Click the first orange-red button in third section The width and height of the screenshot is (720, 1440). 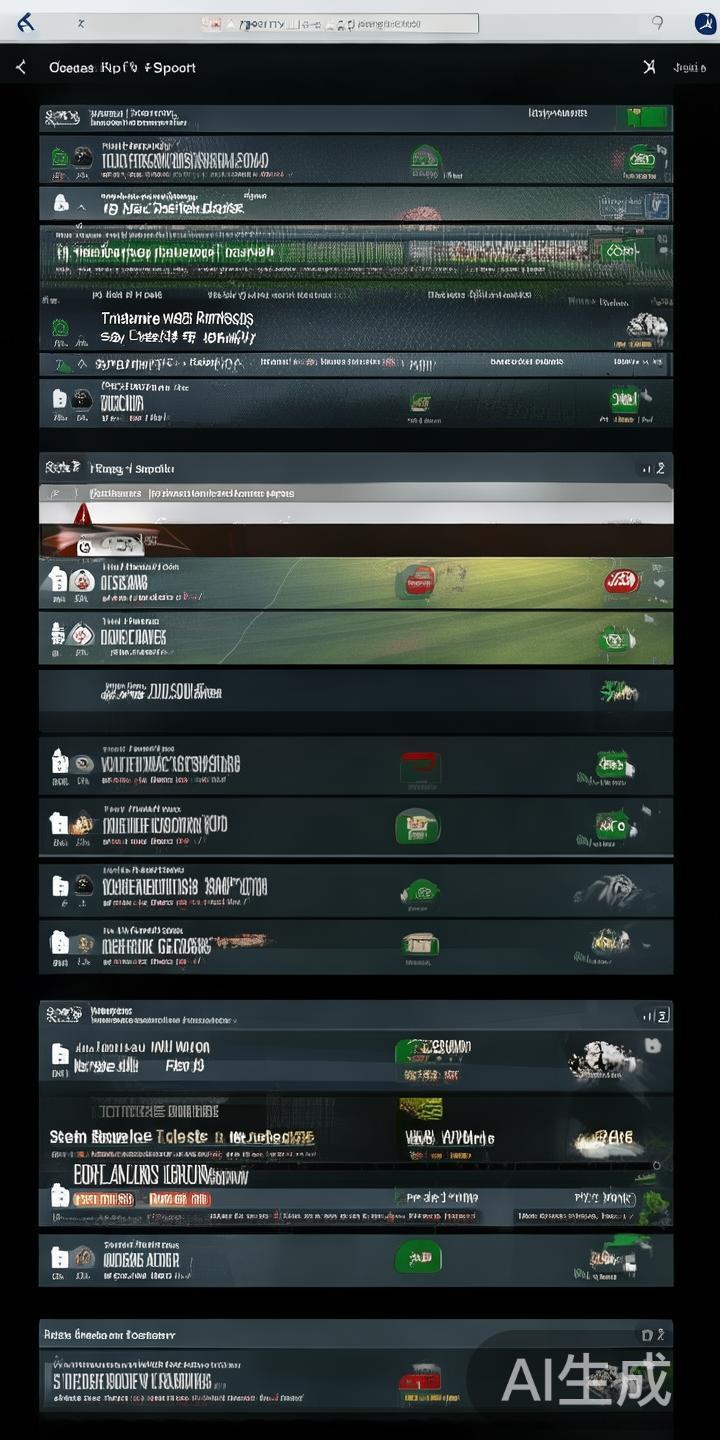coord(104,1199)
